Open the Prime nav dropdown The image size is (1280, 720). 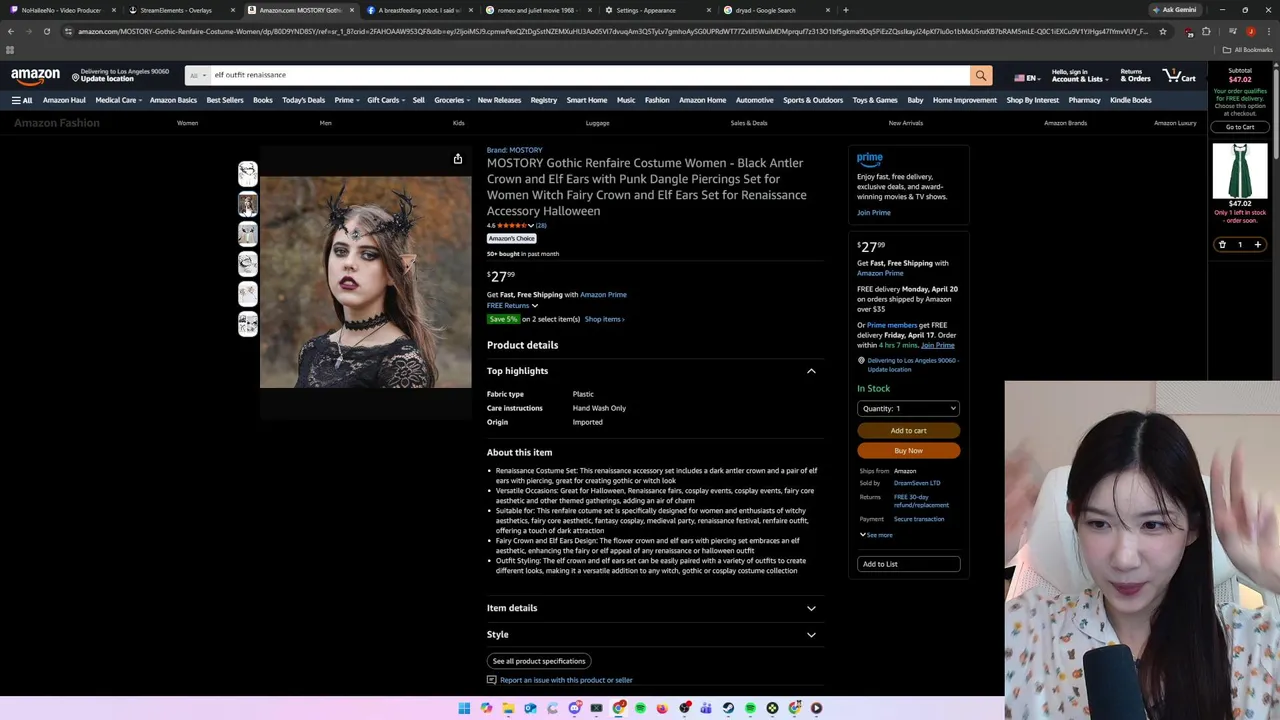coord(347,100)
